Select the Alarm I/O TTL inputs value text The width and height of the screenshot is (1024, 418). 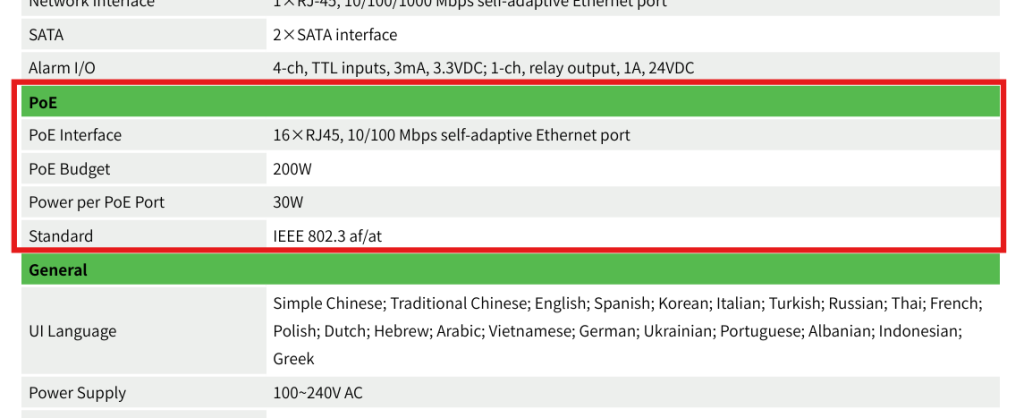[483, 68]
